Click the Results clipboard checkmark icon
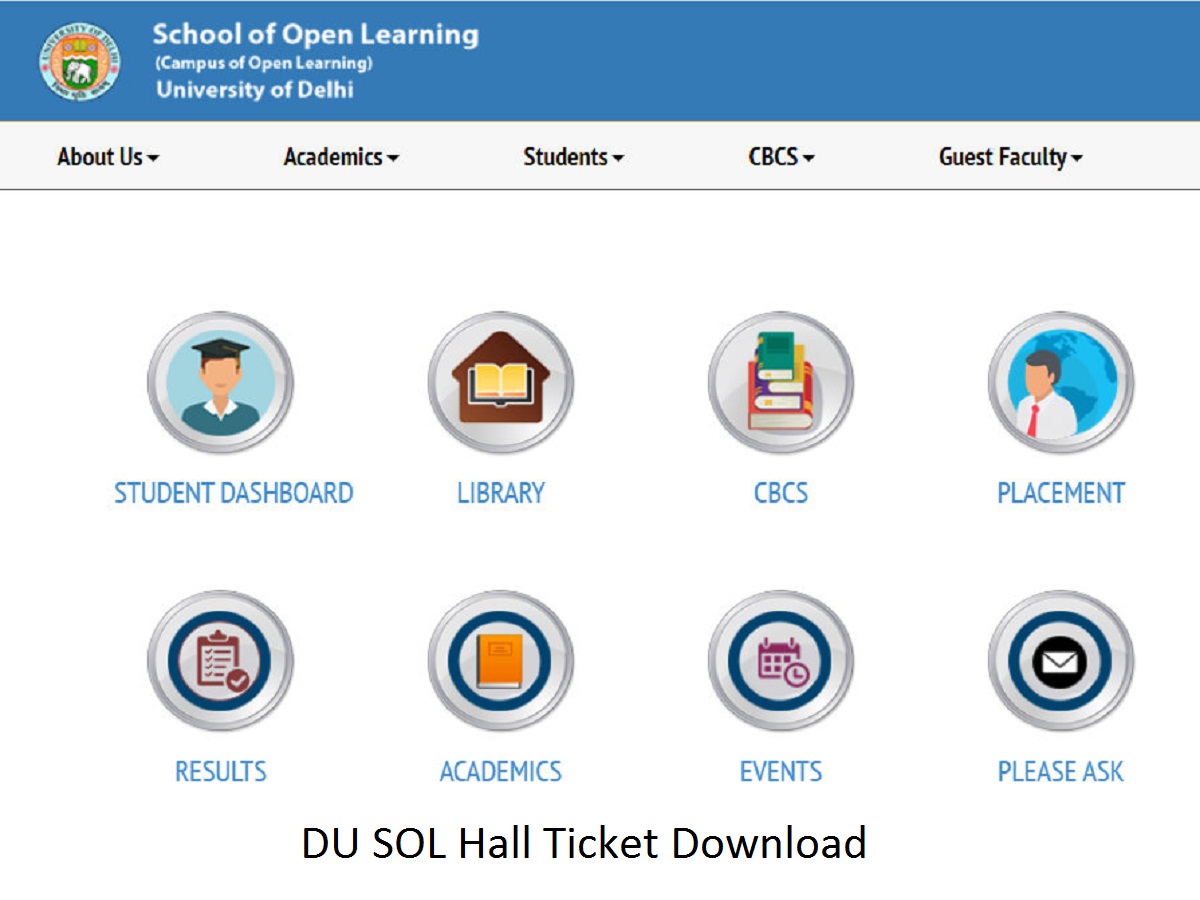1200x900 pixels. (220, 662)
